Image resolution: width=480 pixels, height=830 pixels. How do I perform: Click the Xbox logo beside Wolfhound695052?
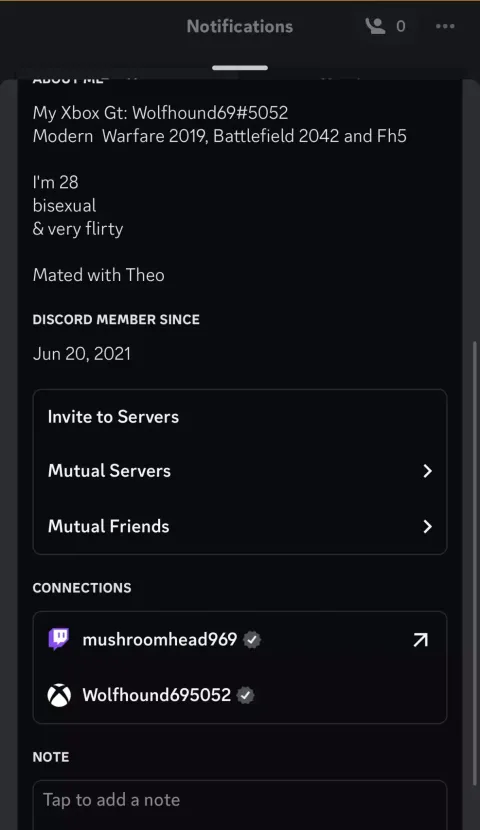(x=59, y=695)
